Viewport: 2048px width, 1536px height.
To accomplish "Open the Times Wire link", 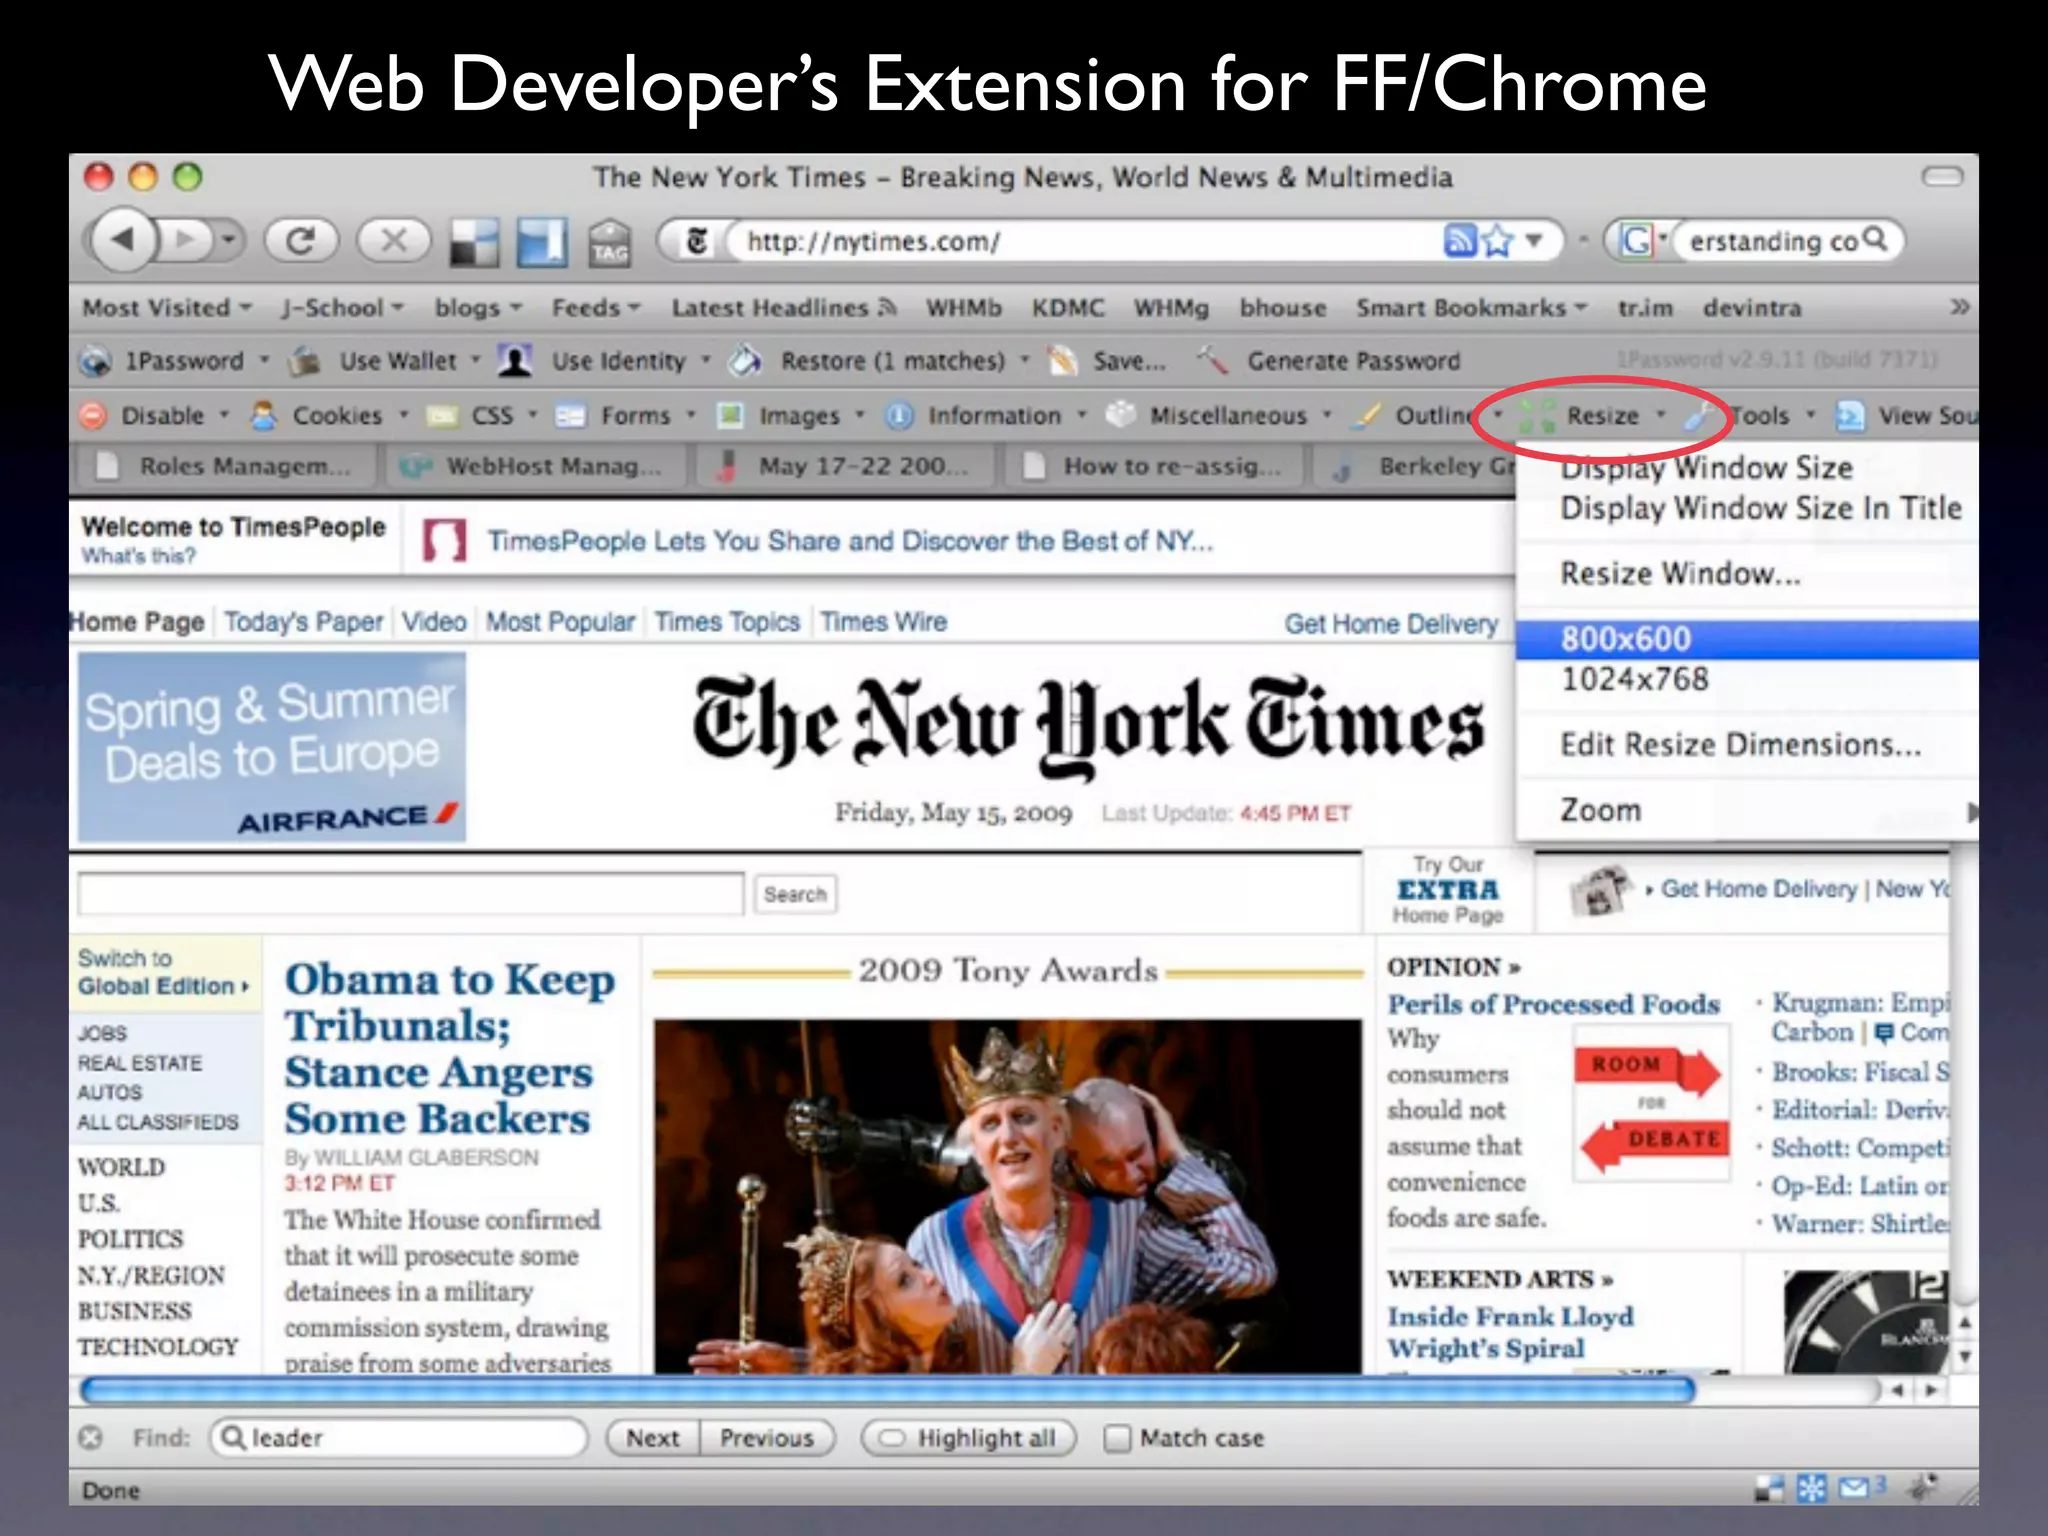I will [883, 622].
